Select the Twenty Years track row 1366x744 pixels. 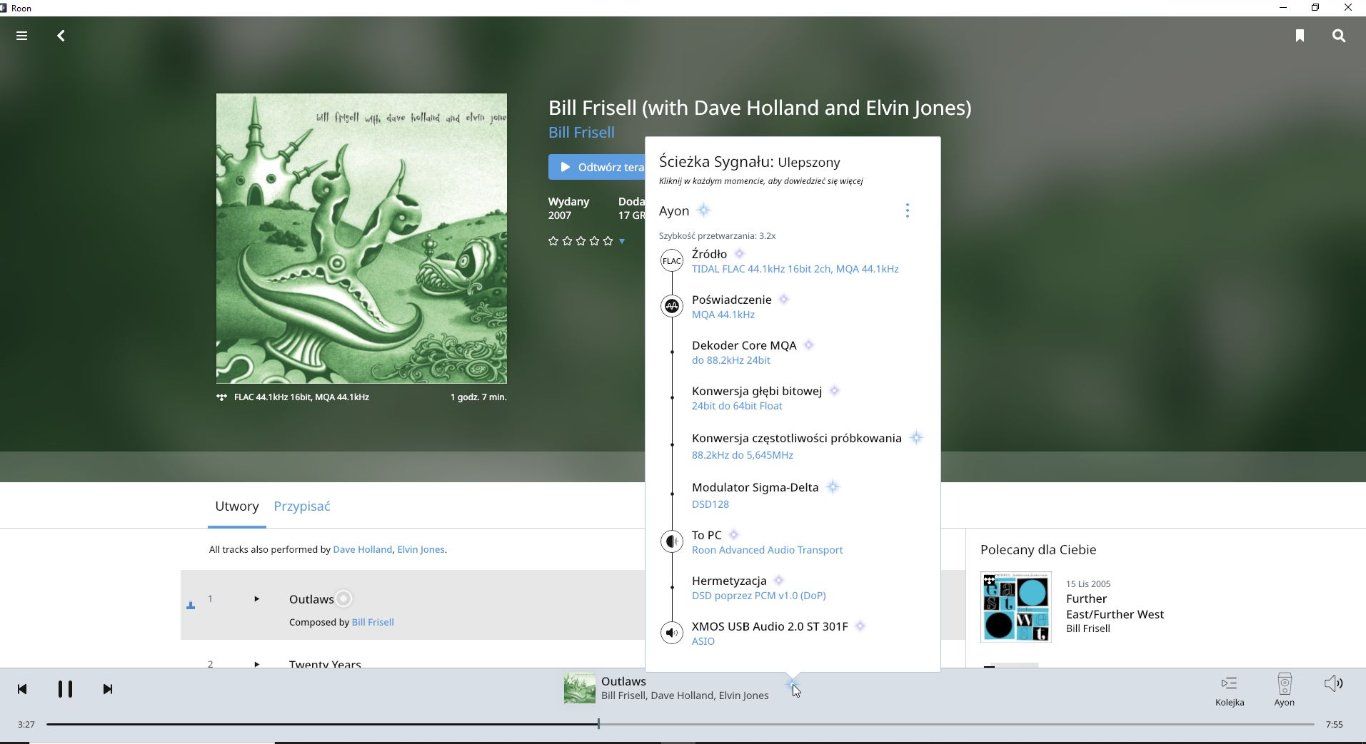tap(413, 658)
